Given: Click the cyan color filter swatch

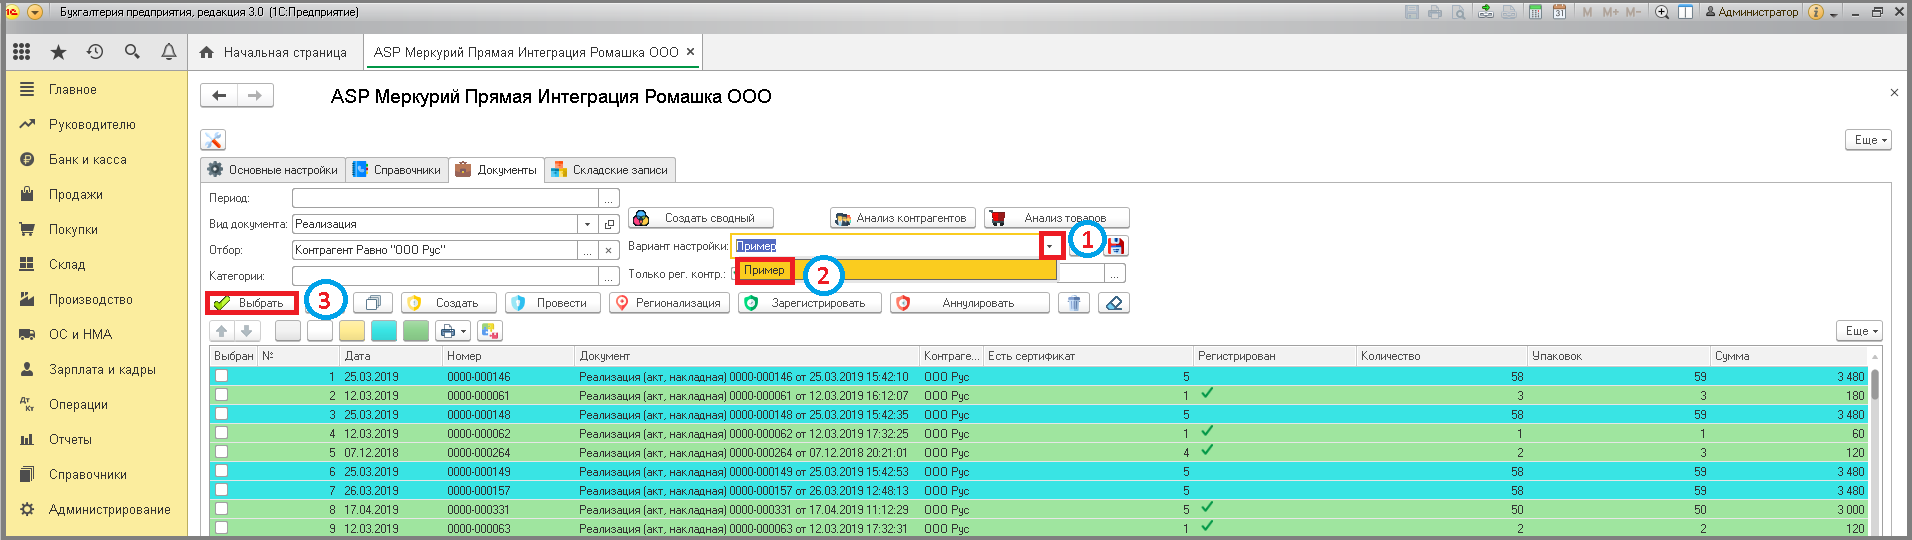Looking at the screenshot, I should tap(384, 330).
